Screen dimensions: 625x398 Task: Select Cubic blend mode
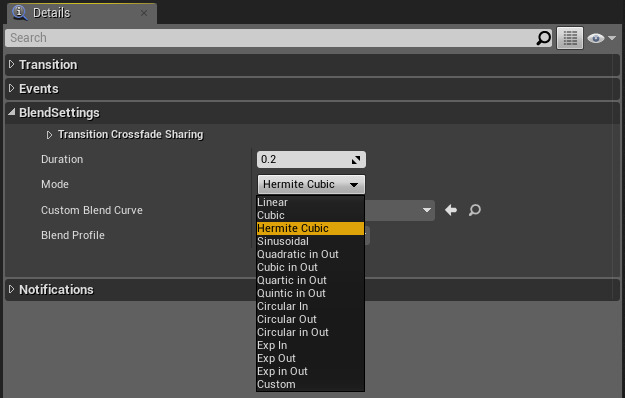pyautogui.click(x=311, y=216)
